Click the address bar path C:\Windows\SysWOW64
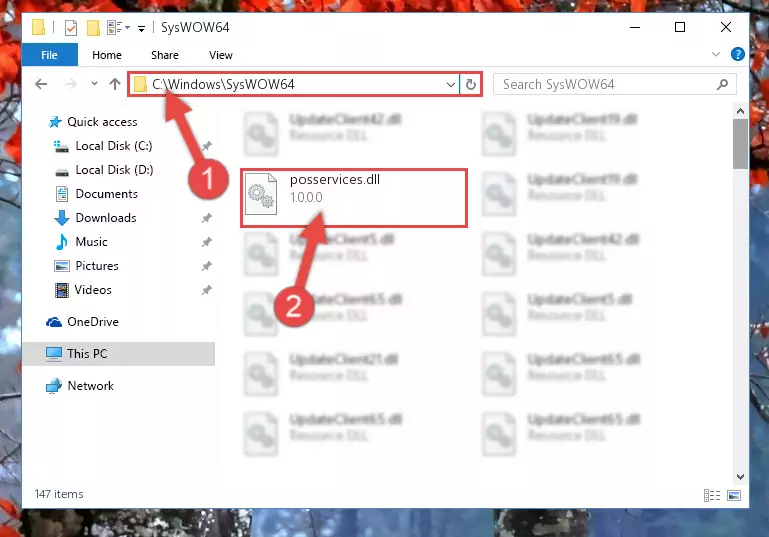 223,84
